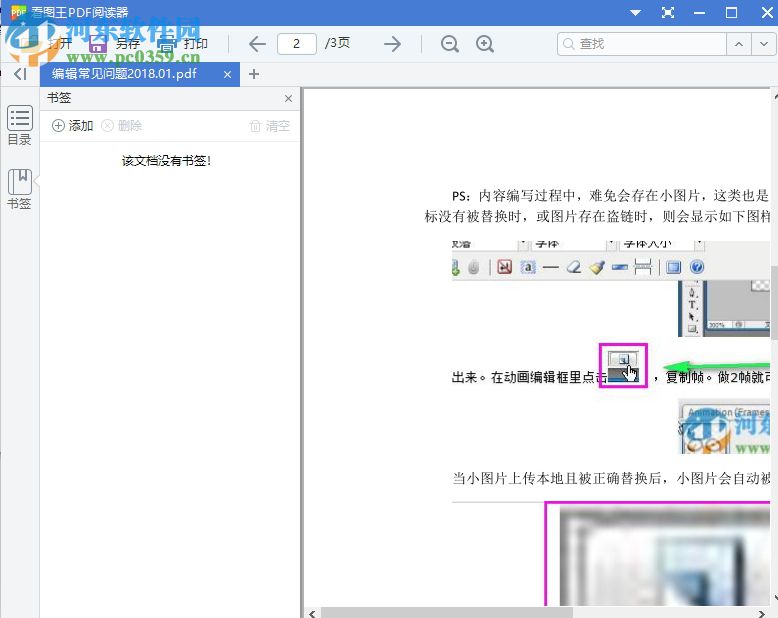Click the vertical scrollbar thumb
Image resolution: width=778 pixels, height=618 pixels.
click(x=774, y=303)
